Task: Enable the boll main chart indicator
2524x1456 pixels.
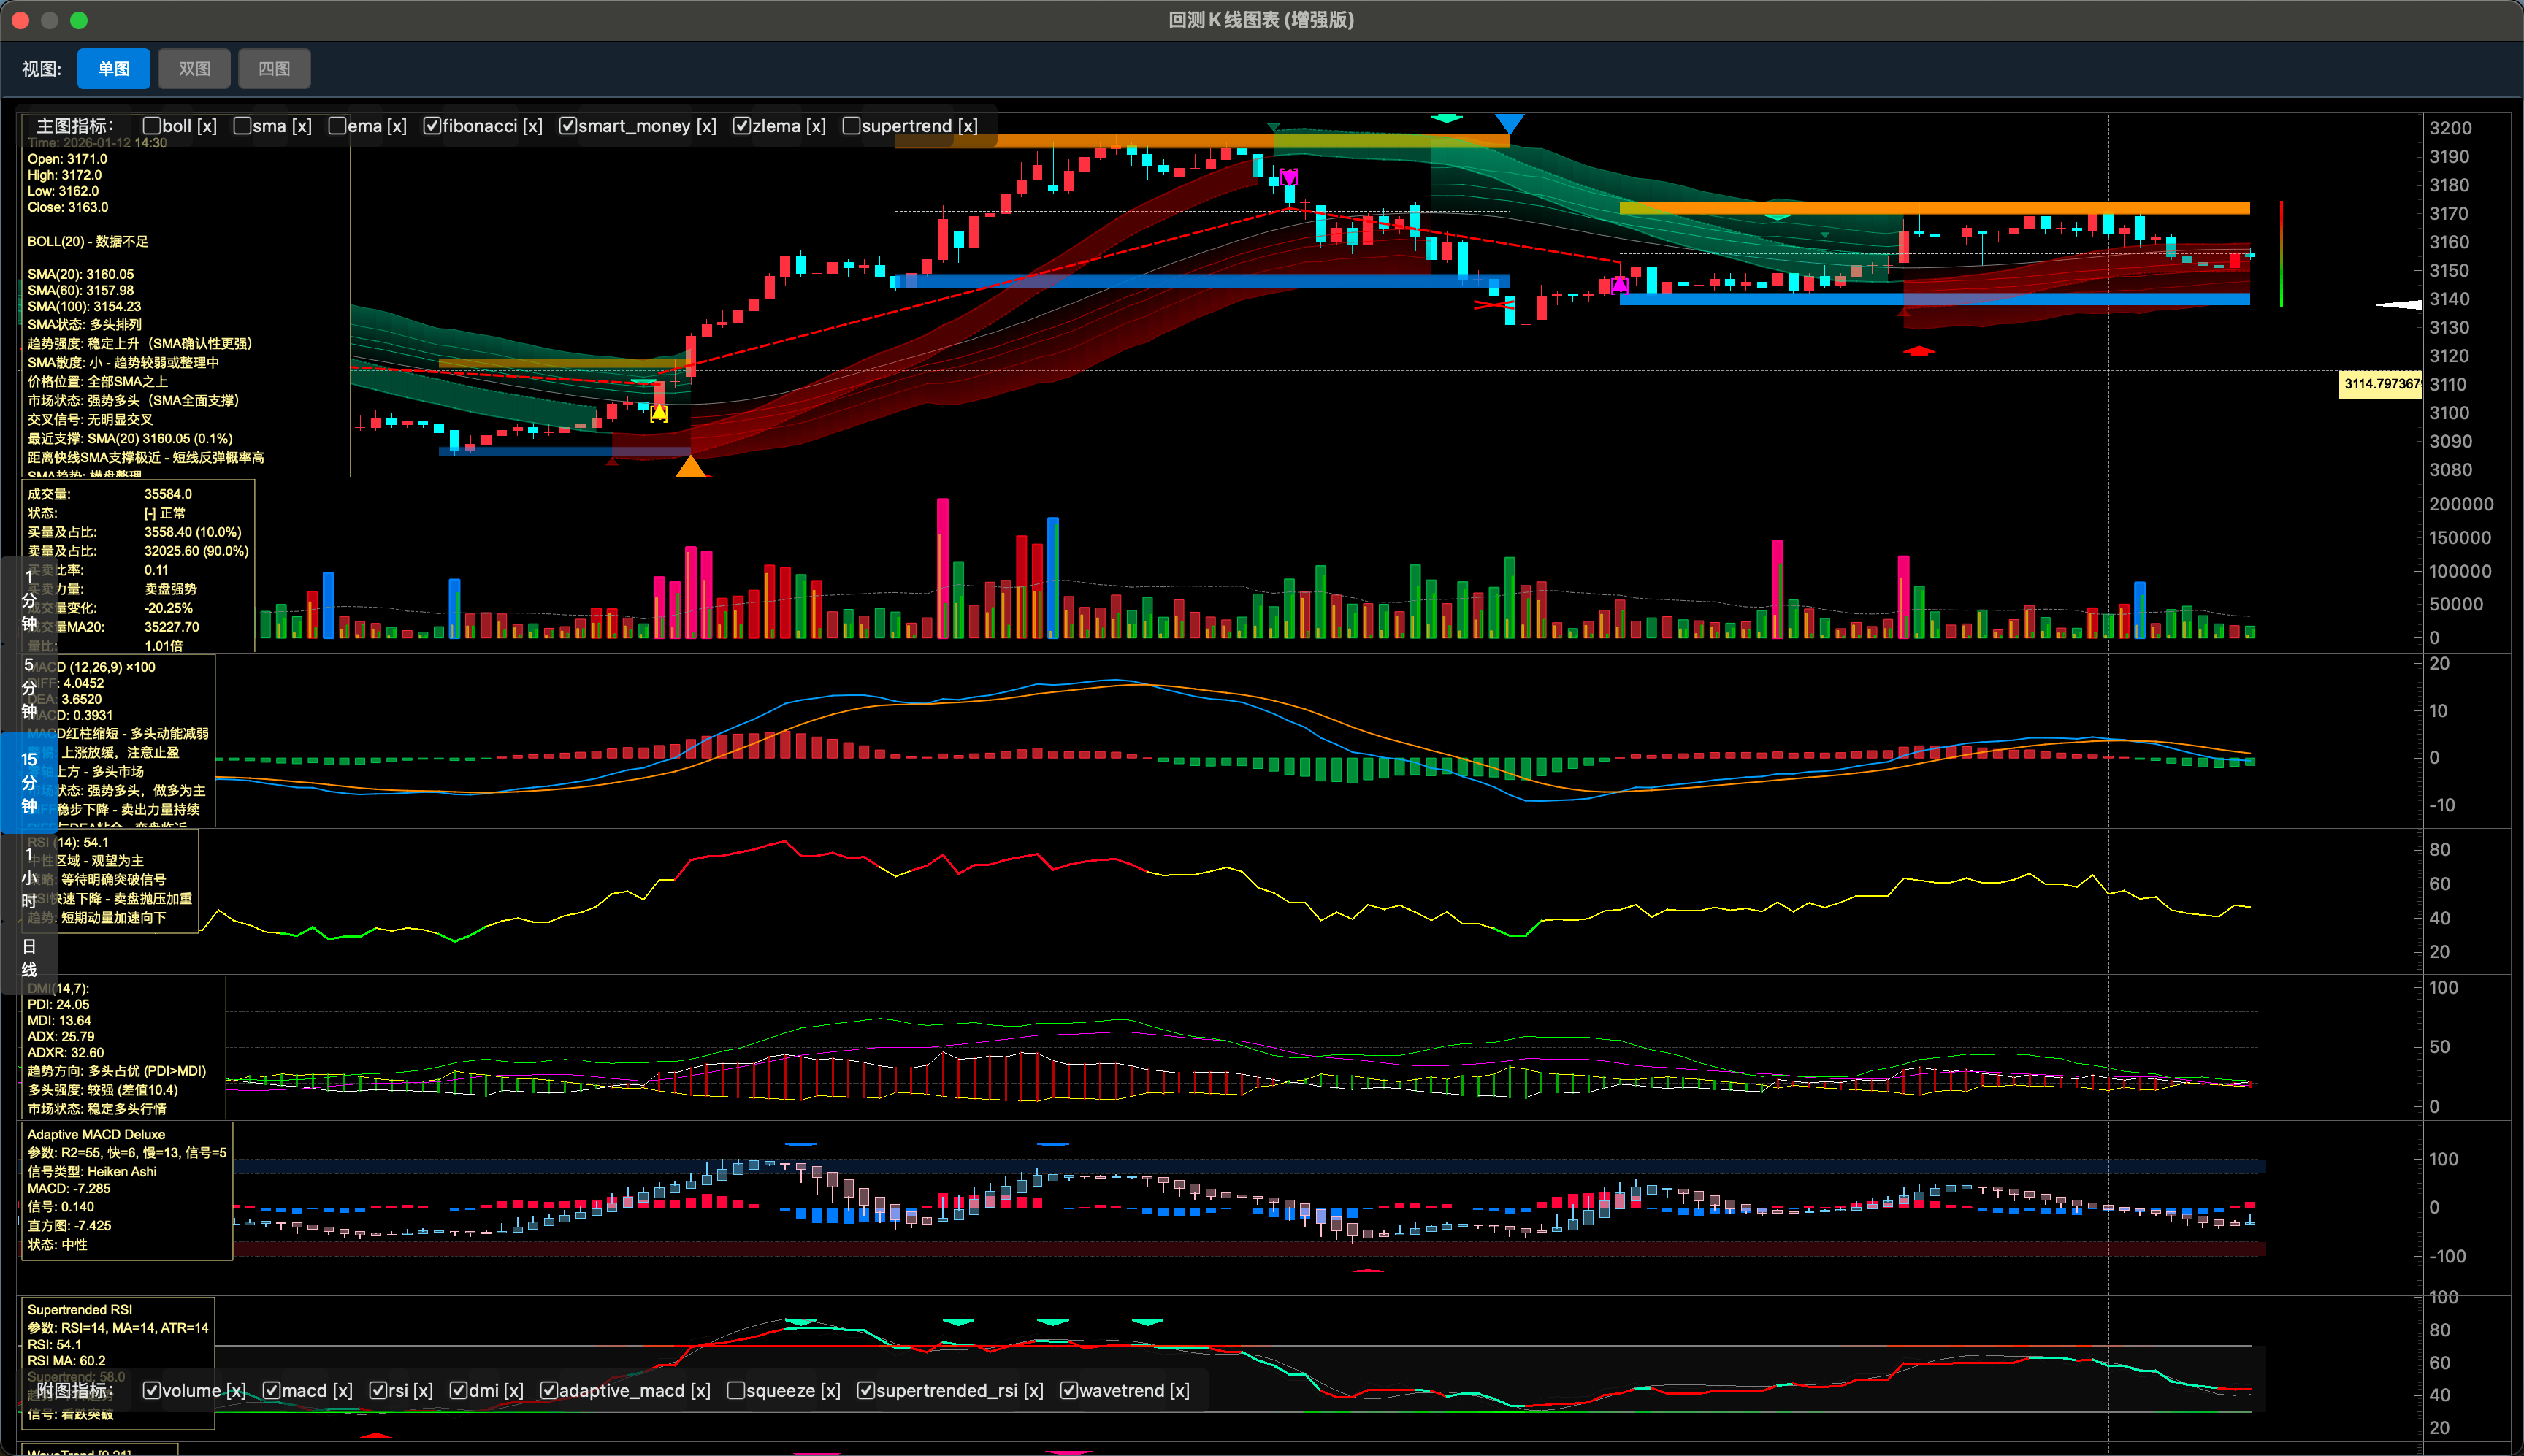Action: [152, 126]
